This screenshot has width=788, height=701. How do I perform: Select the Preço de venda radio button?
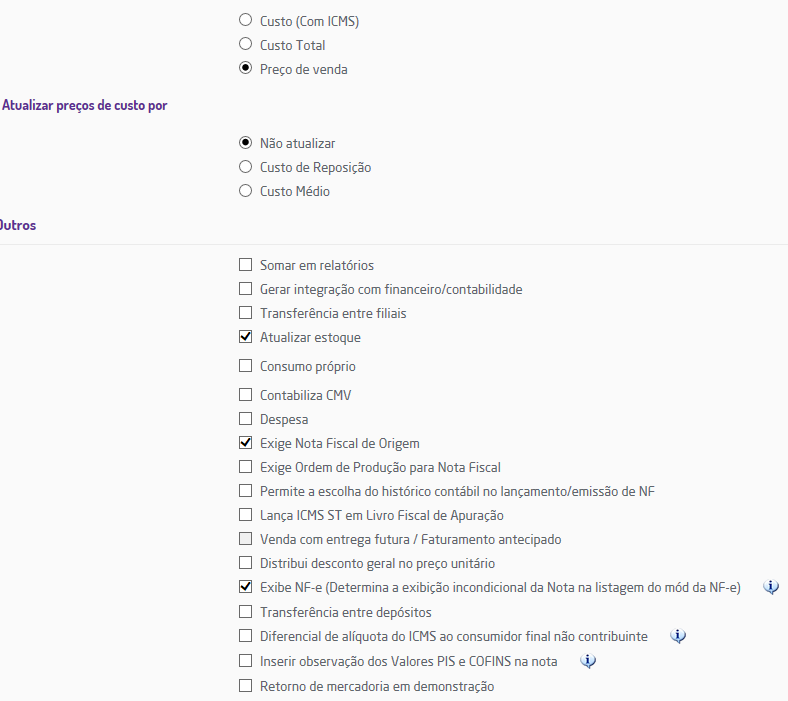coord(246,69)
